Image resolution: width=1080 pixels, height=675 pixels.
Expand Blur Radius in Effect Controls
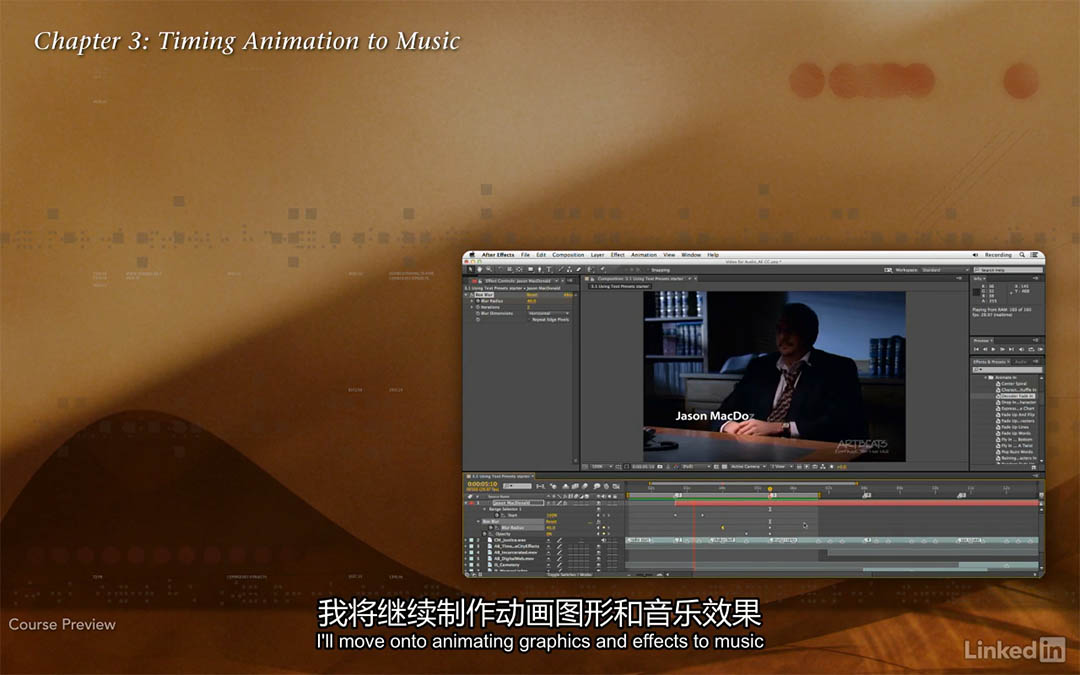[472, 301]
